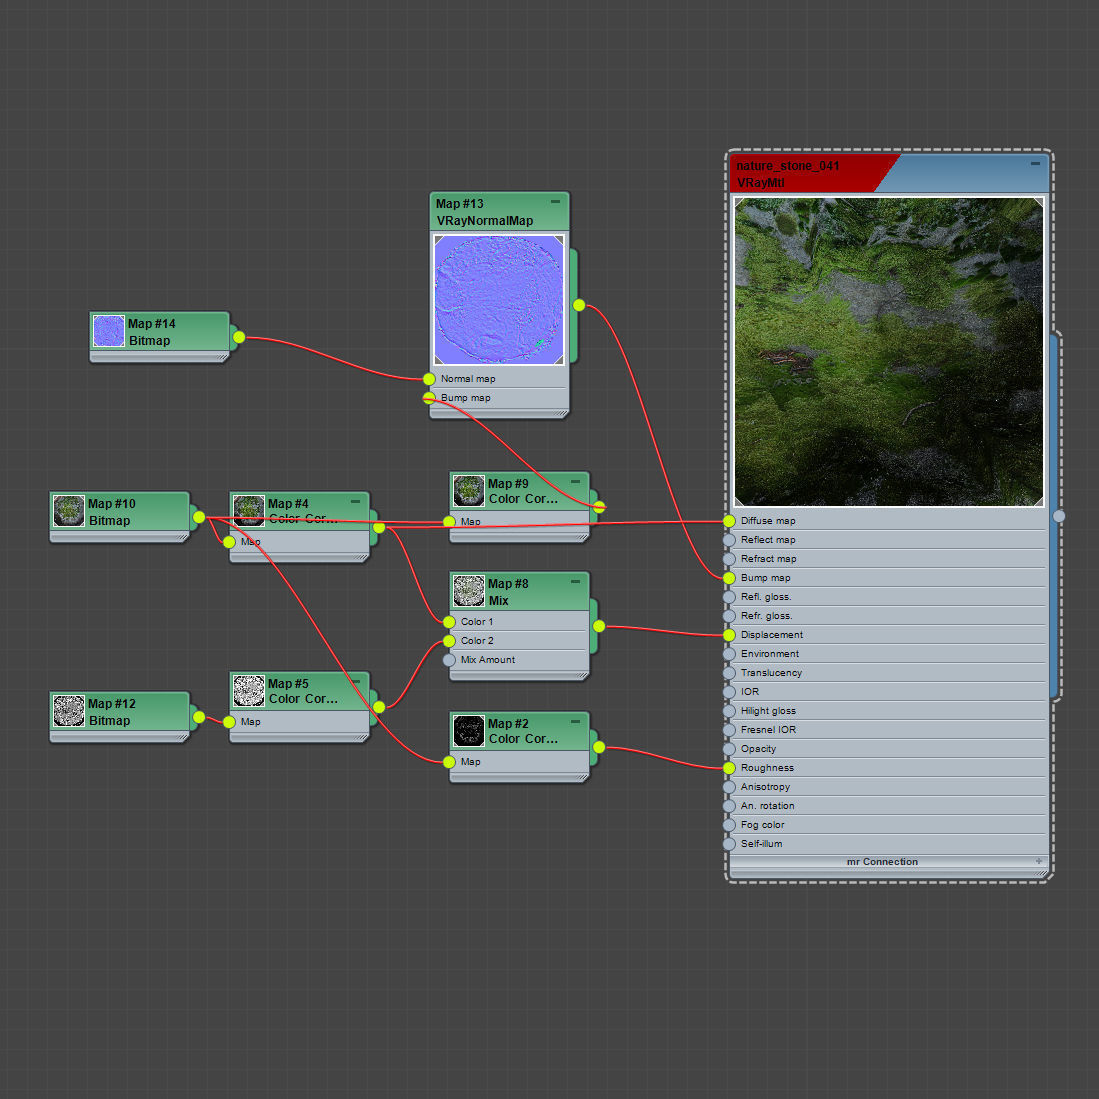Click the Map #9 output socket

[599, 507]
